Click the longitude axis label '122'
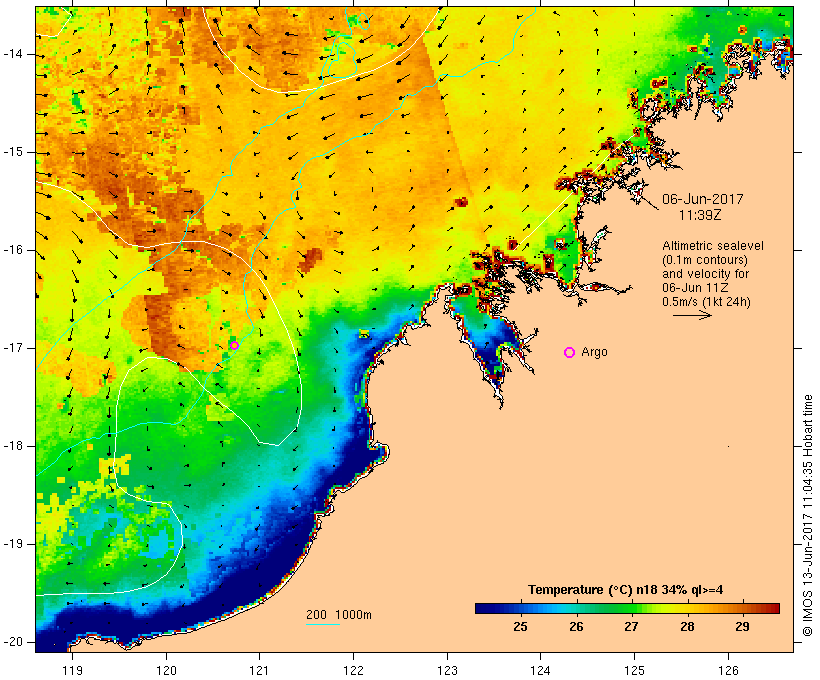820x680 pixels. [353, 670]
